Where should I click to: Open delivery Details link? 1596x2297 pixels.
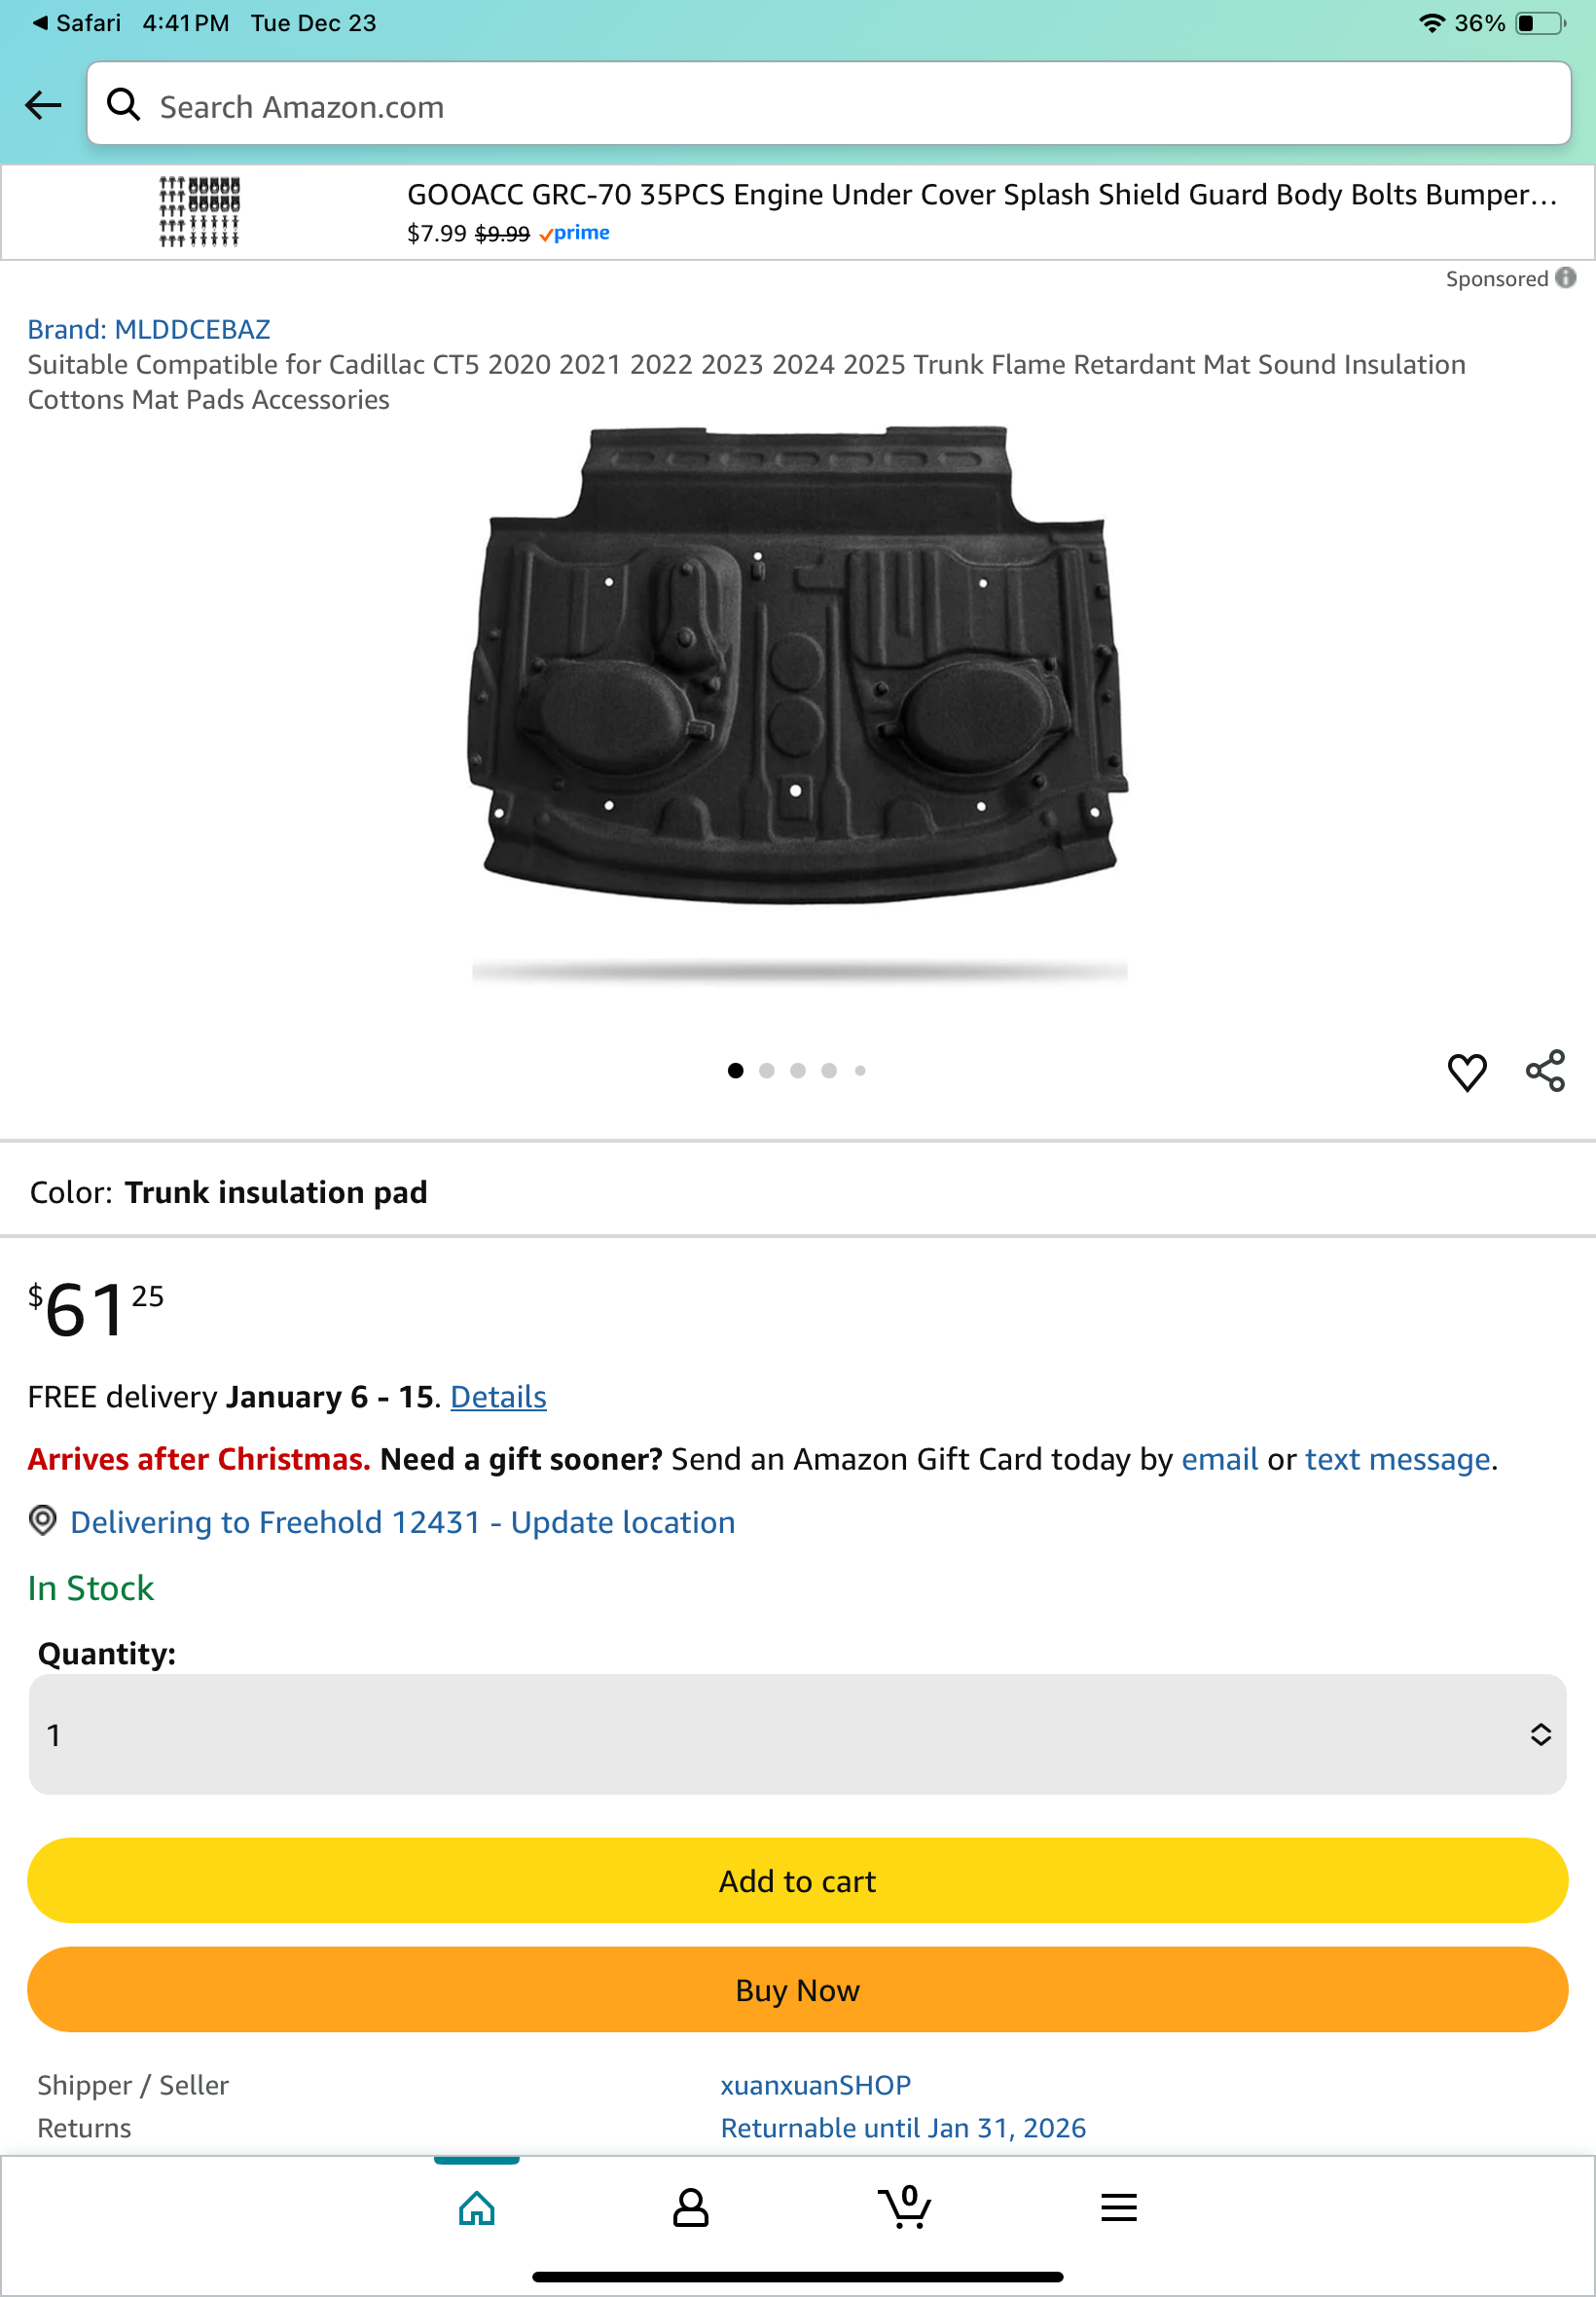pos(498,1397)
